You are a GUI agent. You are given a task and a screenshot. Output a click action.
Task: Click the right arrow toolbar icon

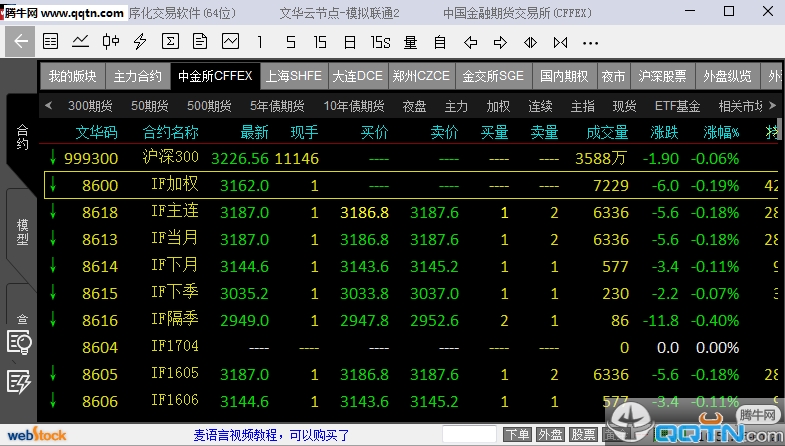[x=500, y=43]
